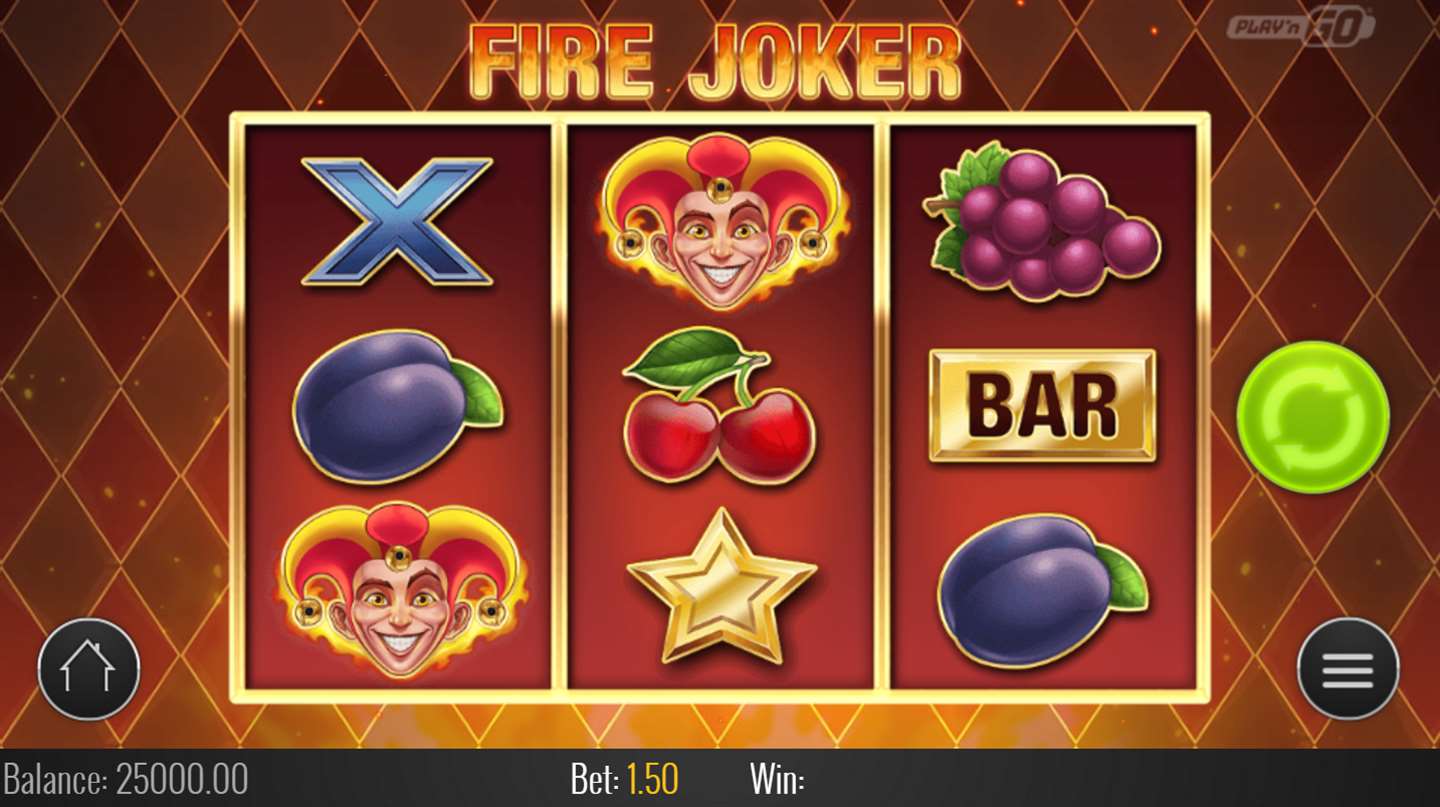Click the Win amount field

[777, 779]
